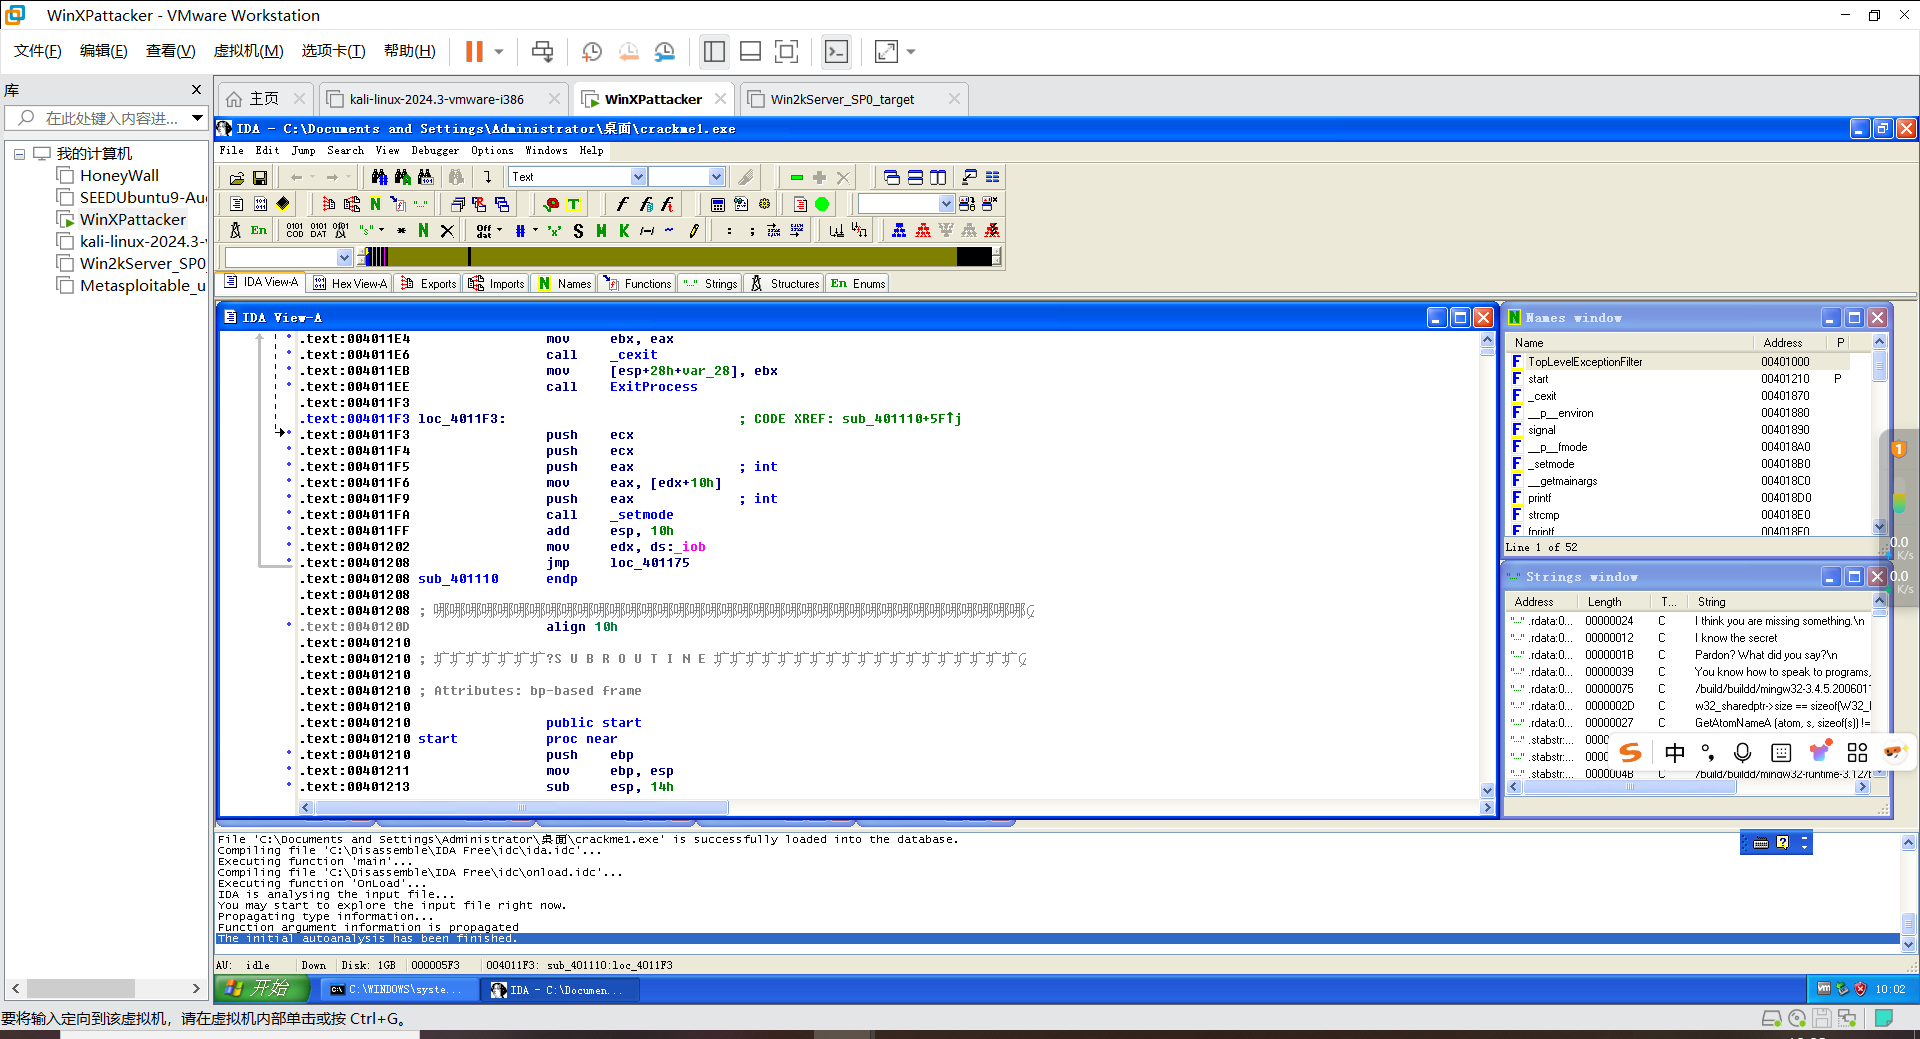Viewport: 1920px width, 1039px height.
Task: Click the calculator icon in the IDA toolbar
Action: tap(717, 204)
